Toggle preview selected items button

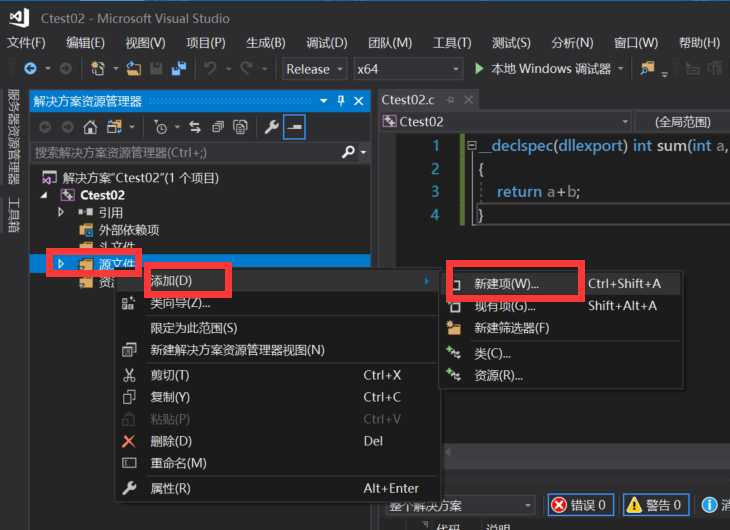tap(294, 127)
